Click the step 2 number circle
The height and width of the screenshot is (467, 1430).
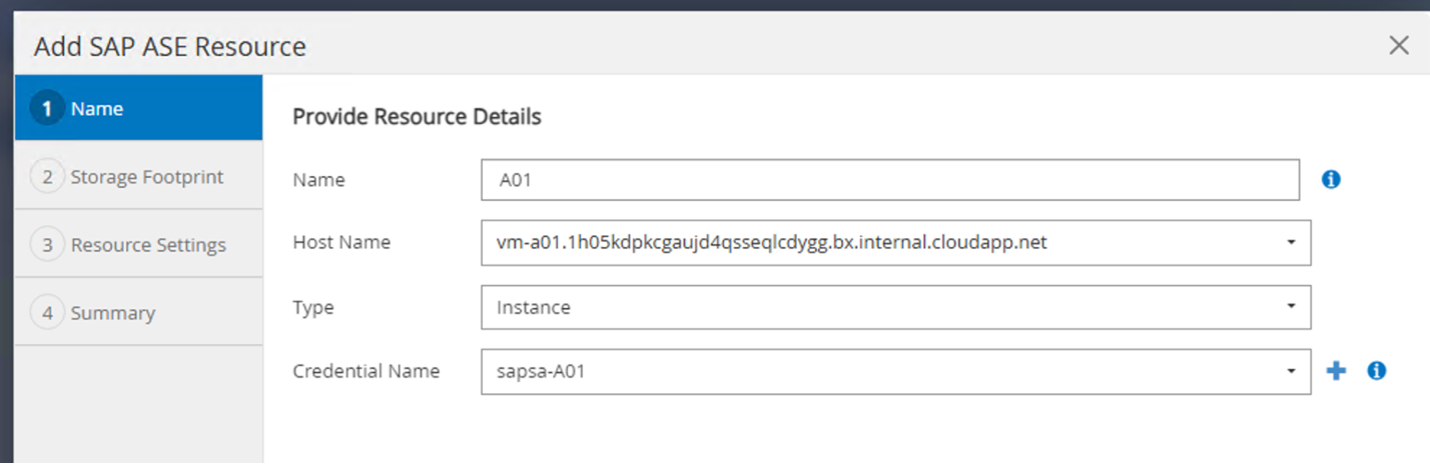pyautogui.click(x=47, y=177)
